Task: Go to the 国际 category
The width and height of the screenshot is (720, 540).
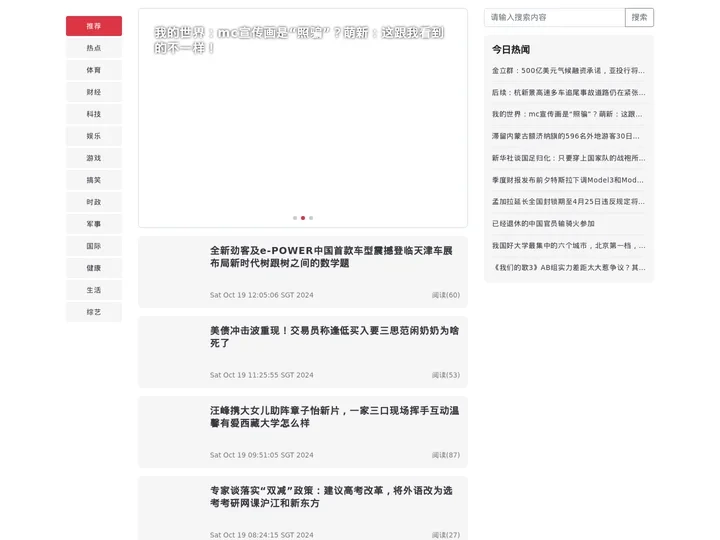Action: (94, 247)
